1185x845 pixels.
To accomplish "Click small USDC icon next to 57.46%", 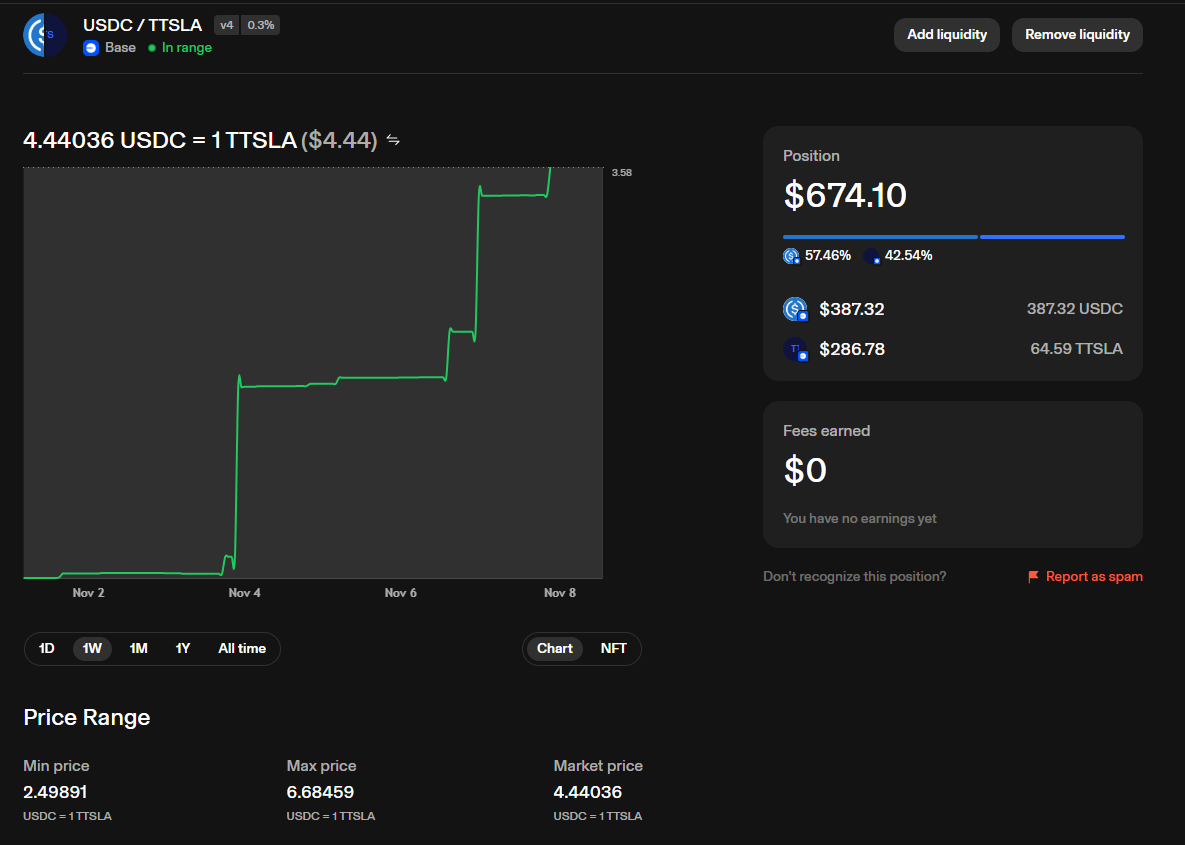I will [x=791, y=256].
